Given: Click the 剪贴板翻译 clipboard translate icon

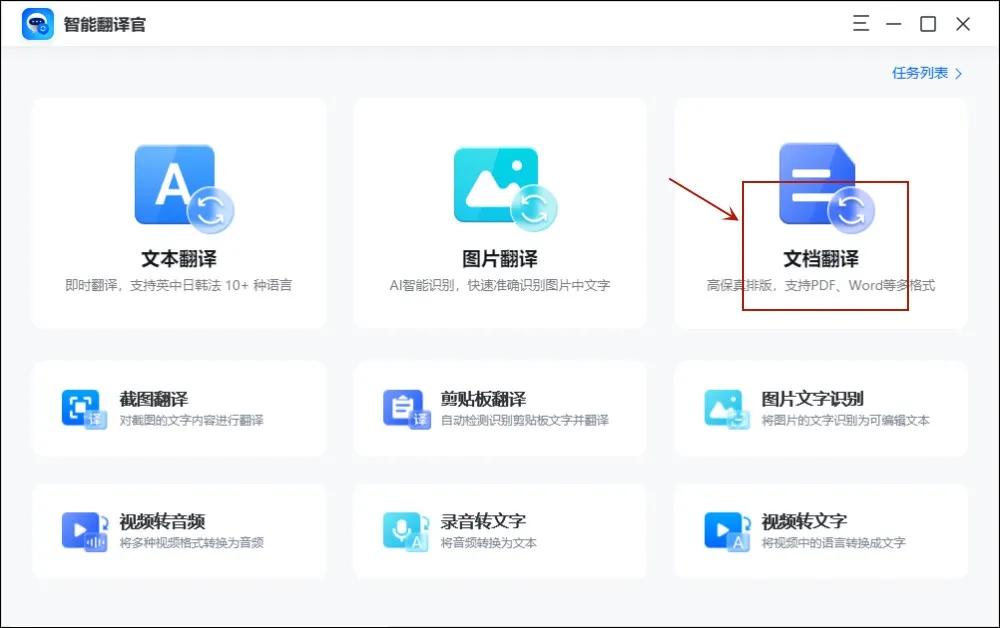Looking at the screenshot, I should (x=407, y=409).
